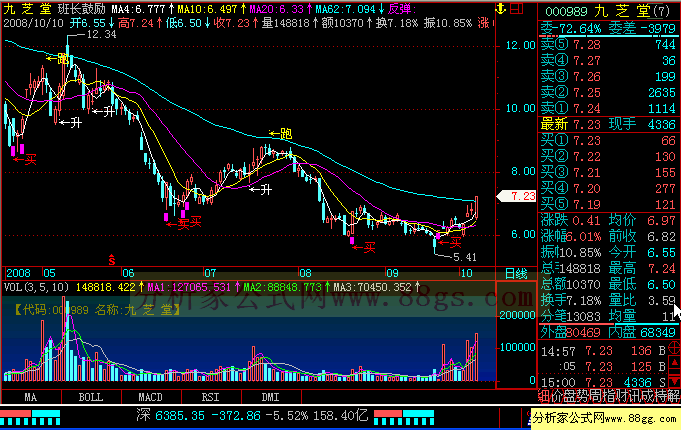
Task: Open the 解 tab at the far right
Action: coord(674,396)
